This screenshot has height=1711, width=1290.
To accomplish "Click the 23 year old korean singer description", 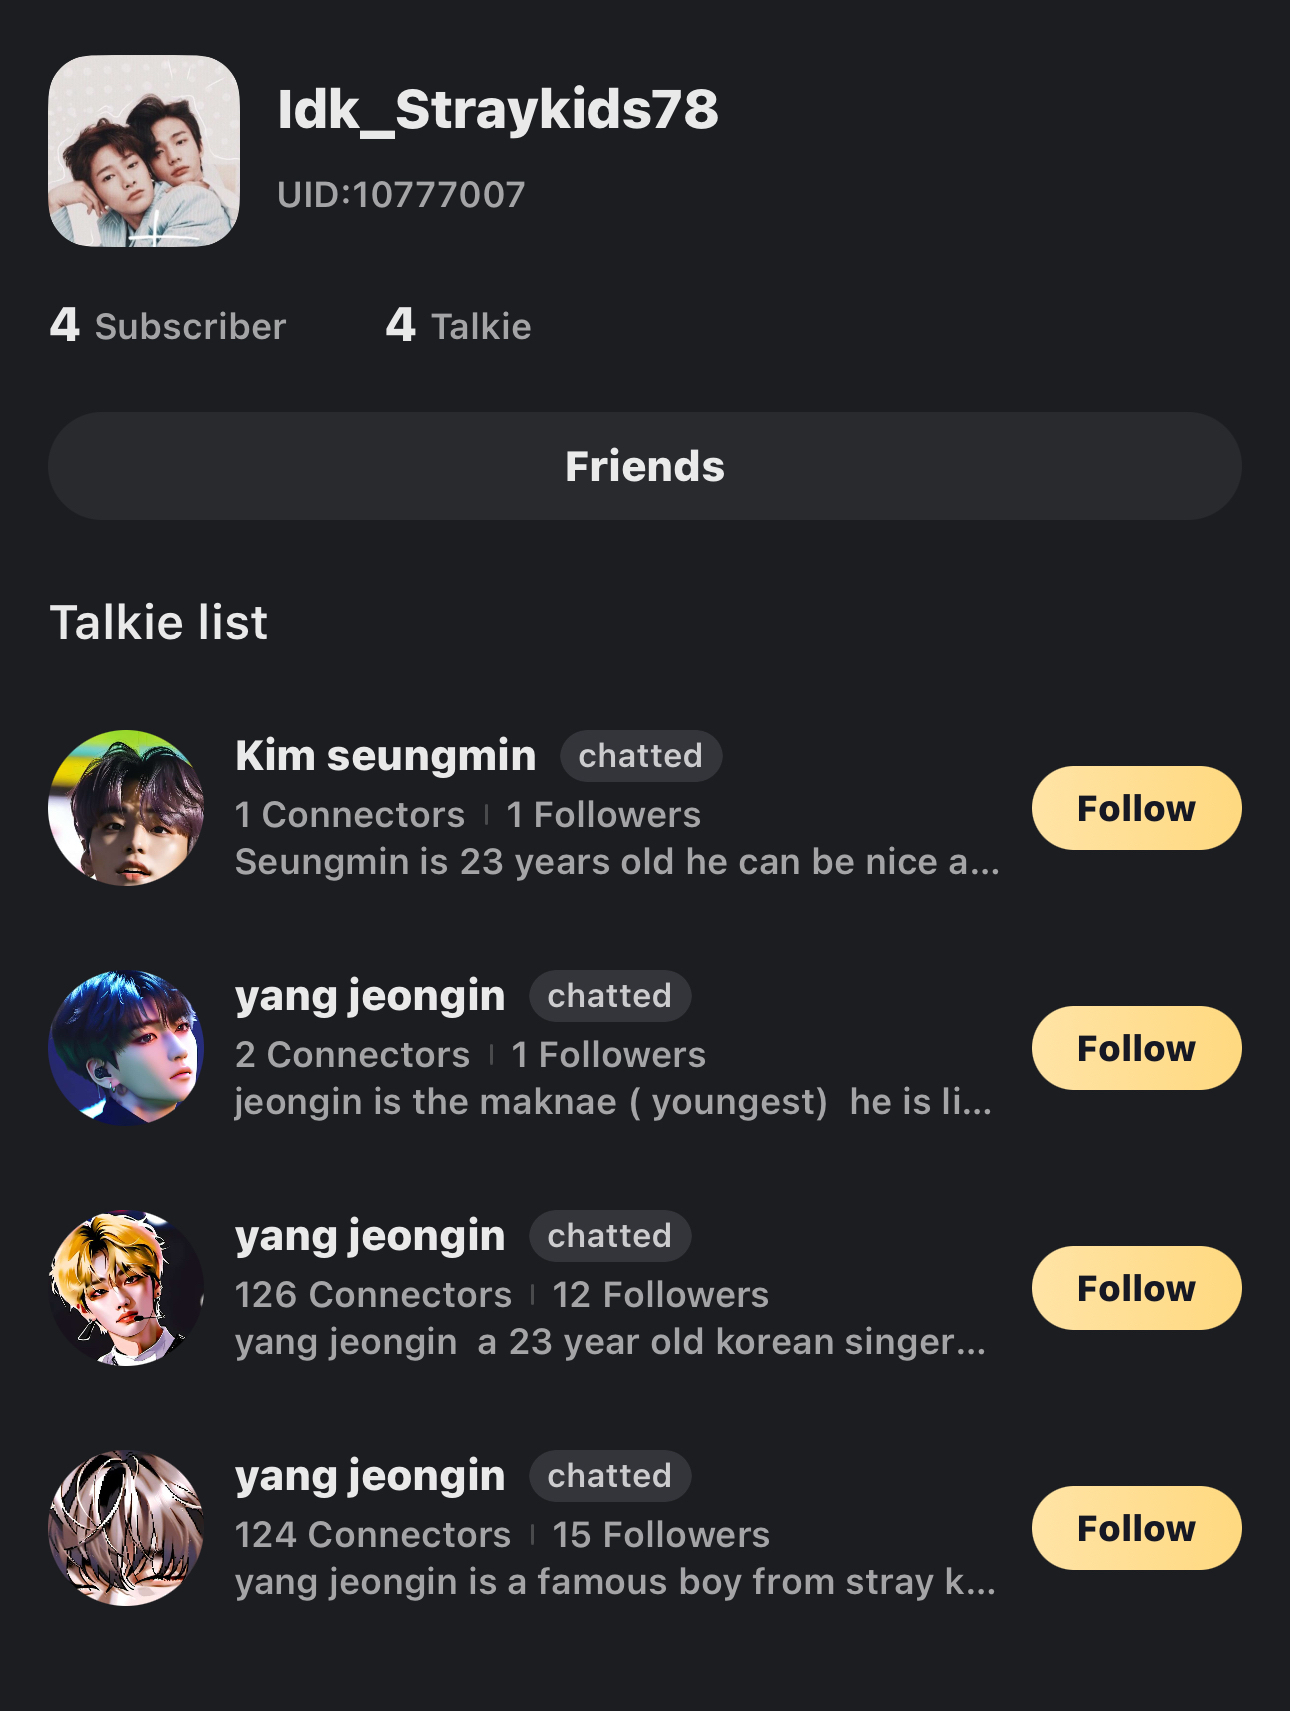I will tap(610, 1342).
